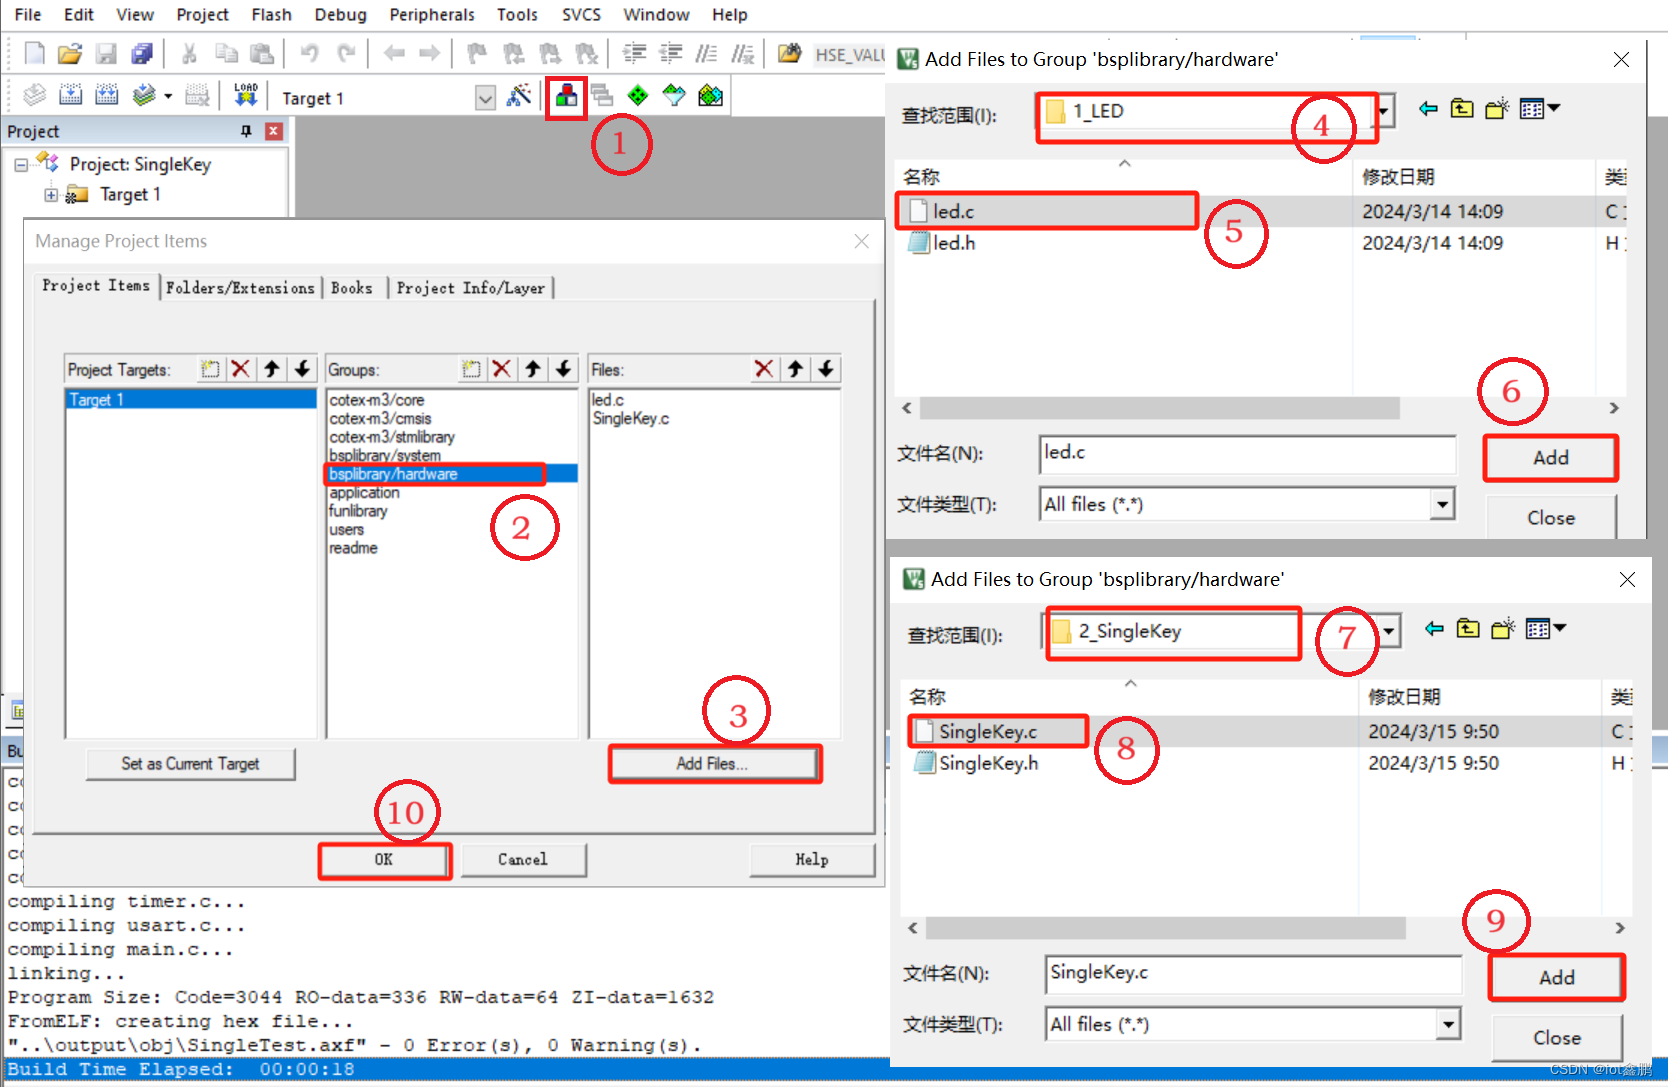Click the Save All icon

click(142, 54)
